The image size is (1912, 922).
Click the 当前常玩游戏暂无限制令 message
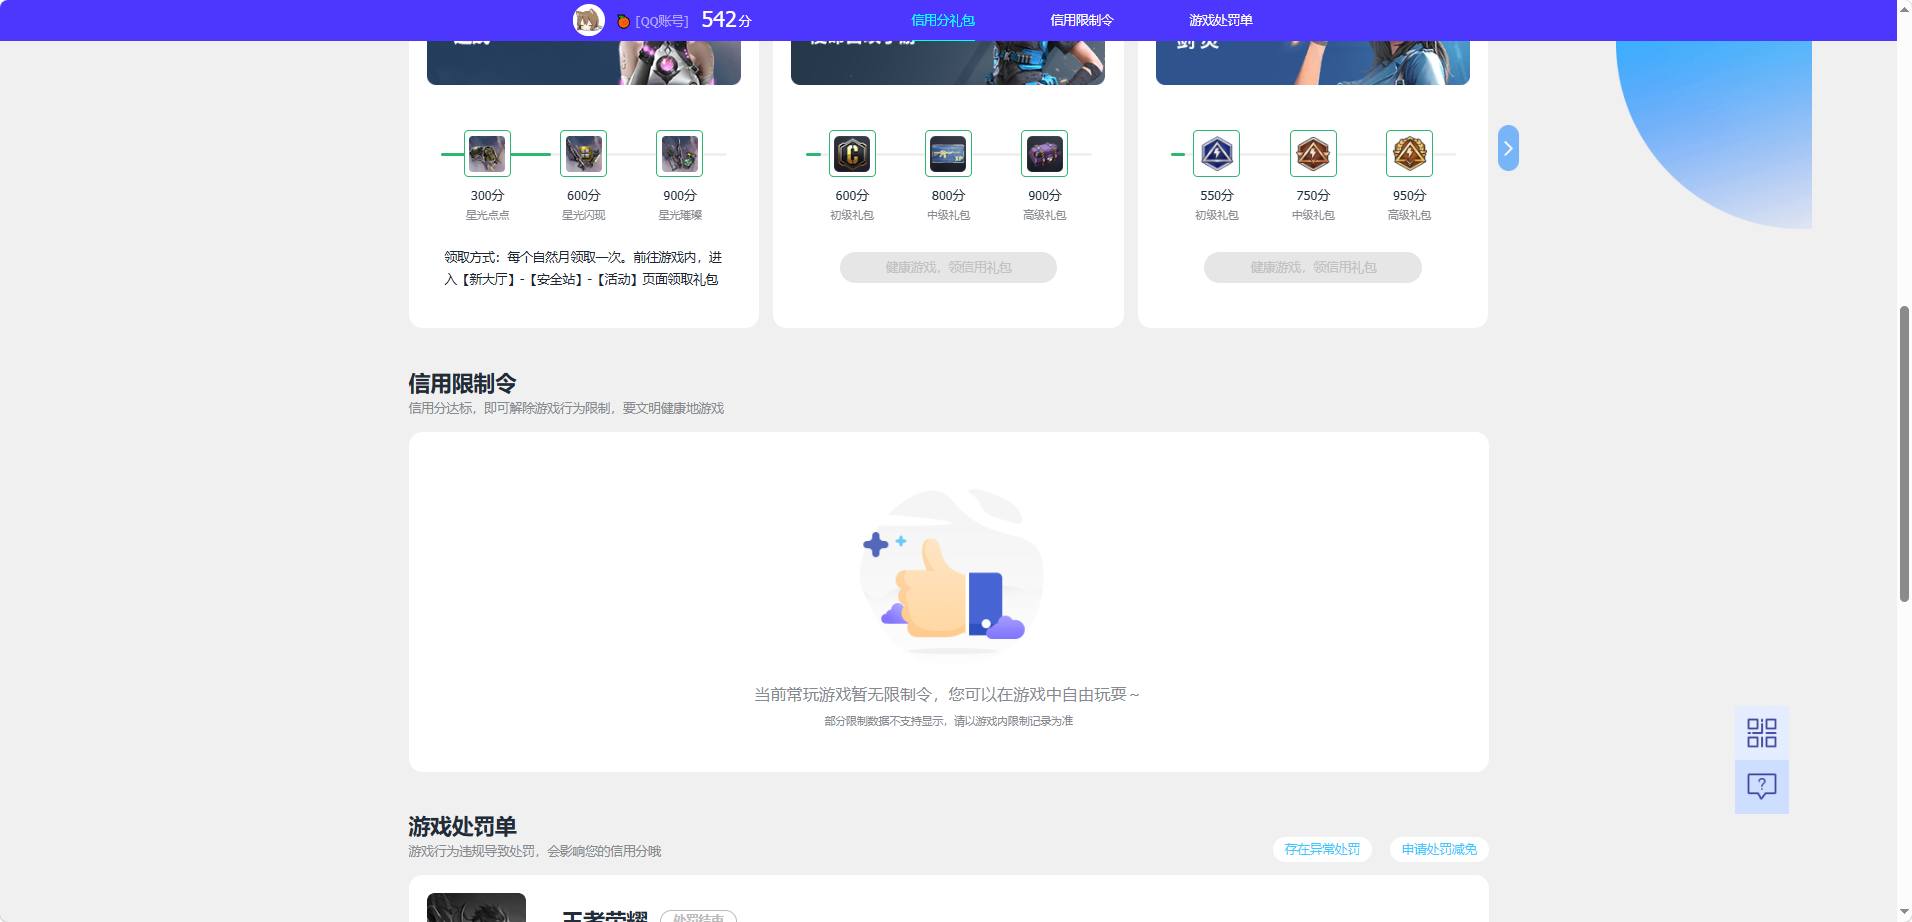click(x=947, y=694)
